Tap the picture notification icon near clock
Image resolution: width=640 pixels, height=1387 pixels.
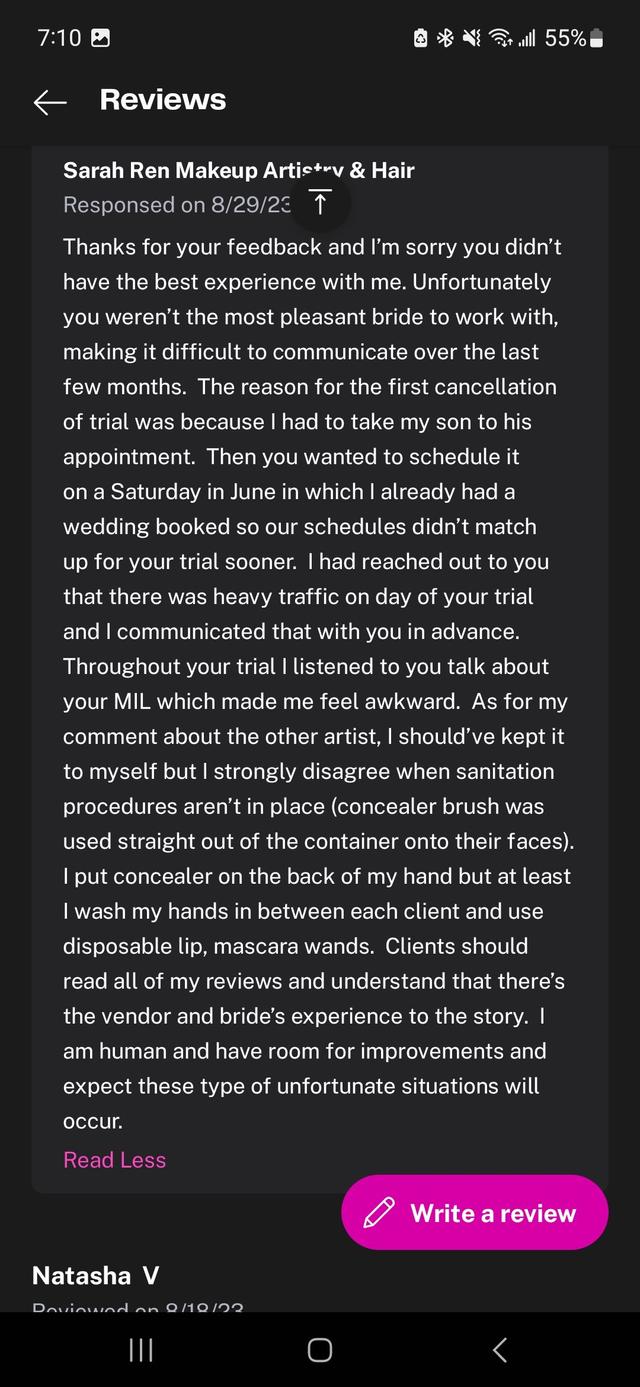100,39
